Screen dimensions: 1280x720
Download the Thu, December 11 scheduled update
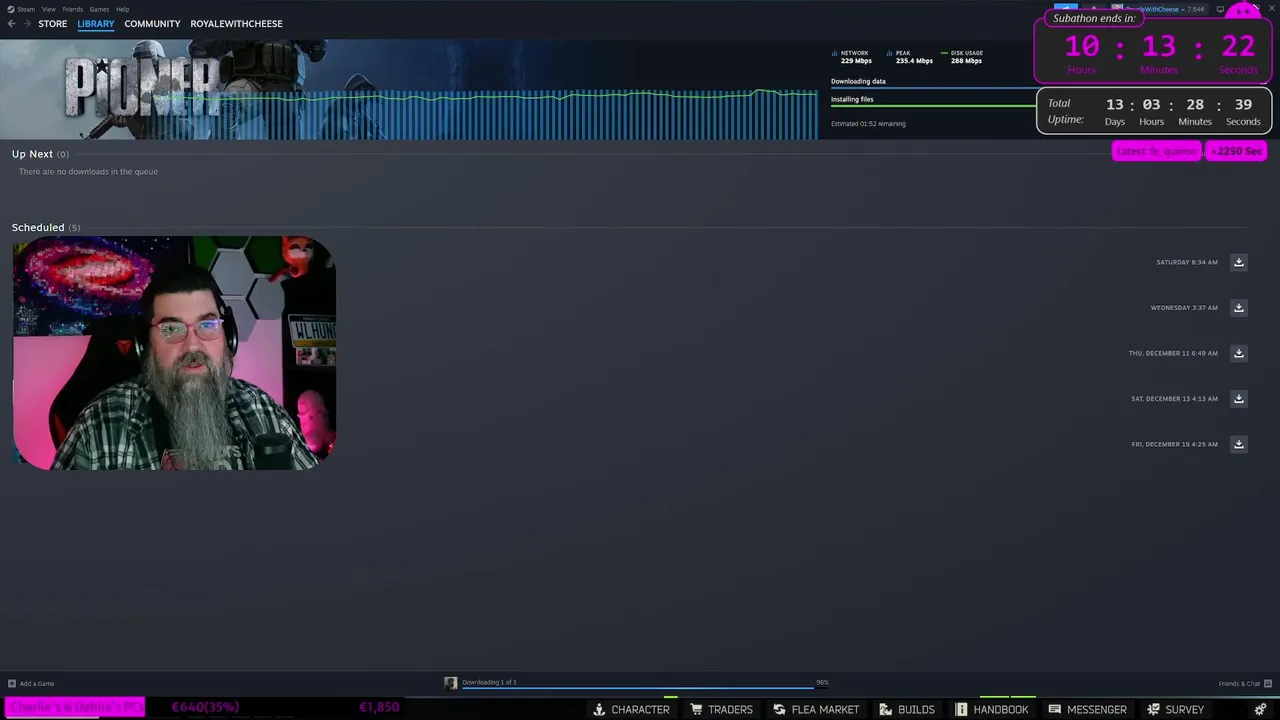[1238, 353]
